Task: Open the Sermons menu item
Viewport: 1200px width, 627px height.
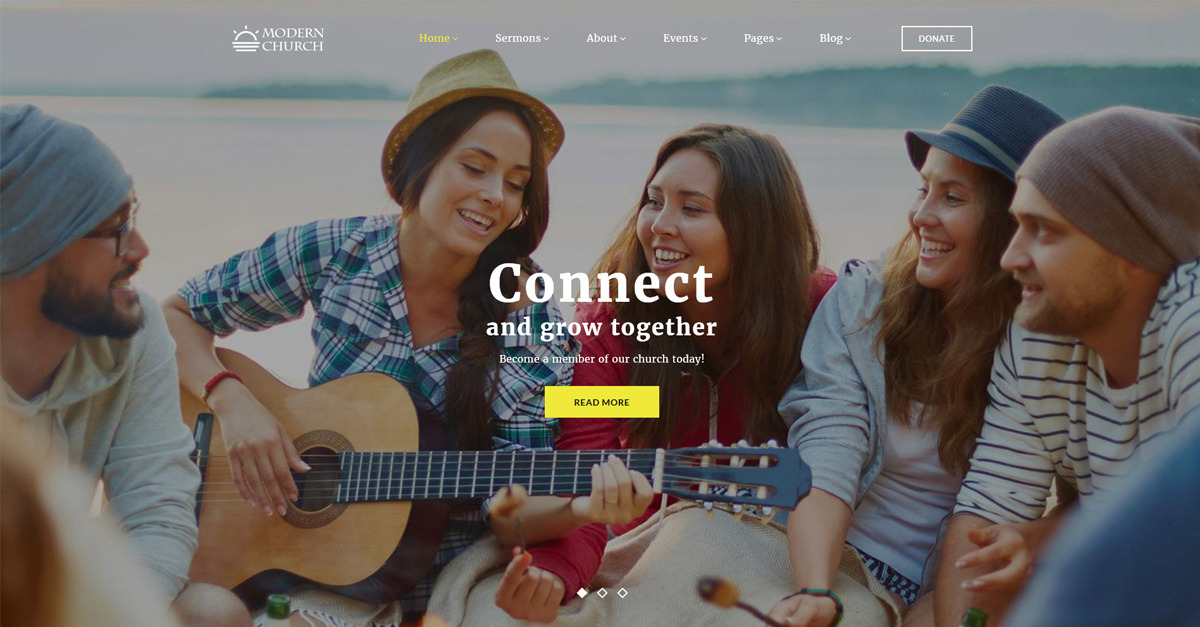Action: click(518, 38)
